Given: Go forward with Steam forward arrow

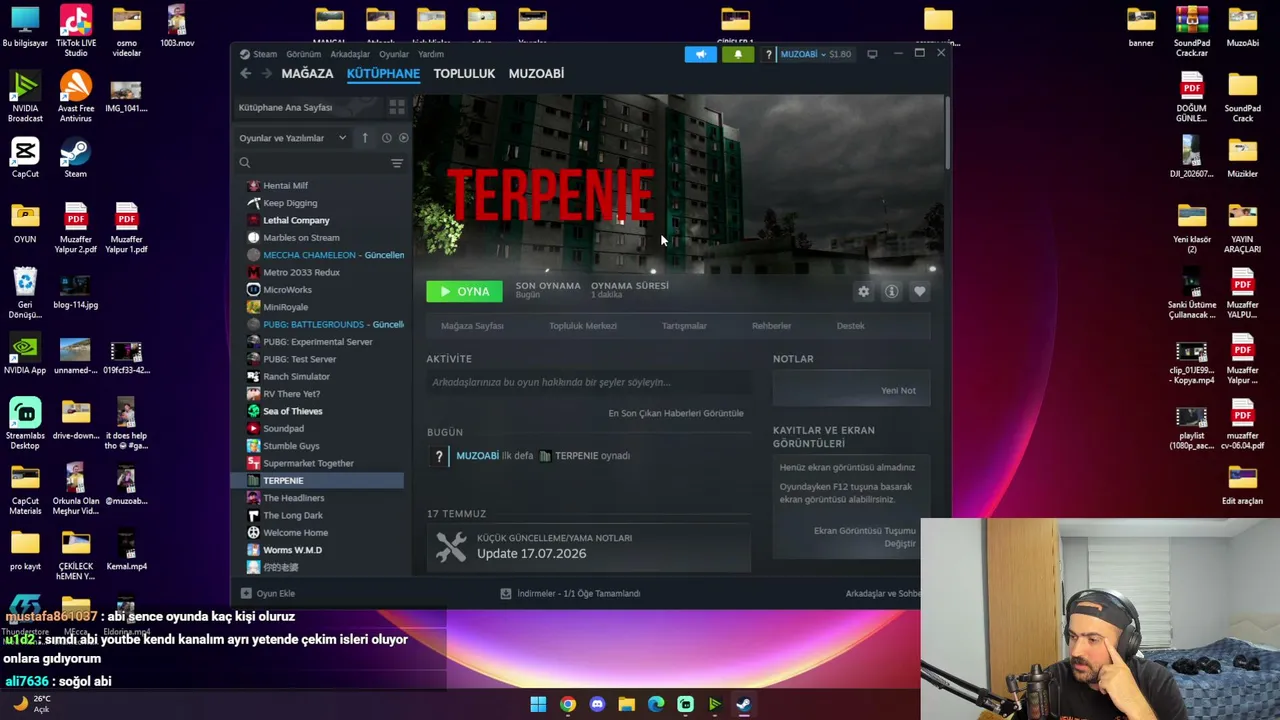Looking at the screenshot, I should click(266, 74).
